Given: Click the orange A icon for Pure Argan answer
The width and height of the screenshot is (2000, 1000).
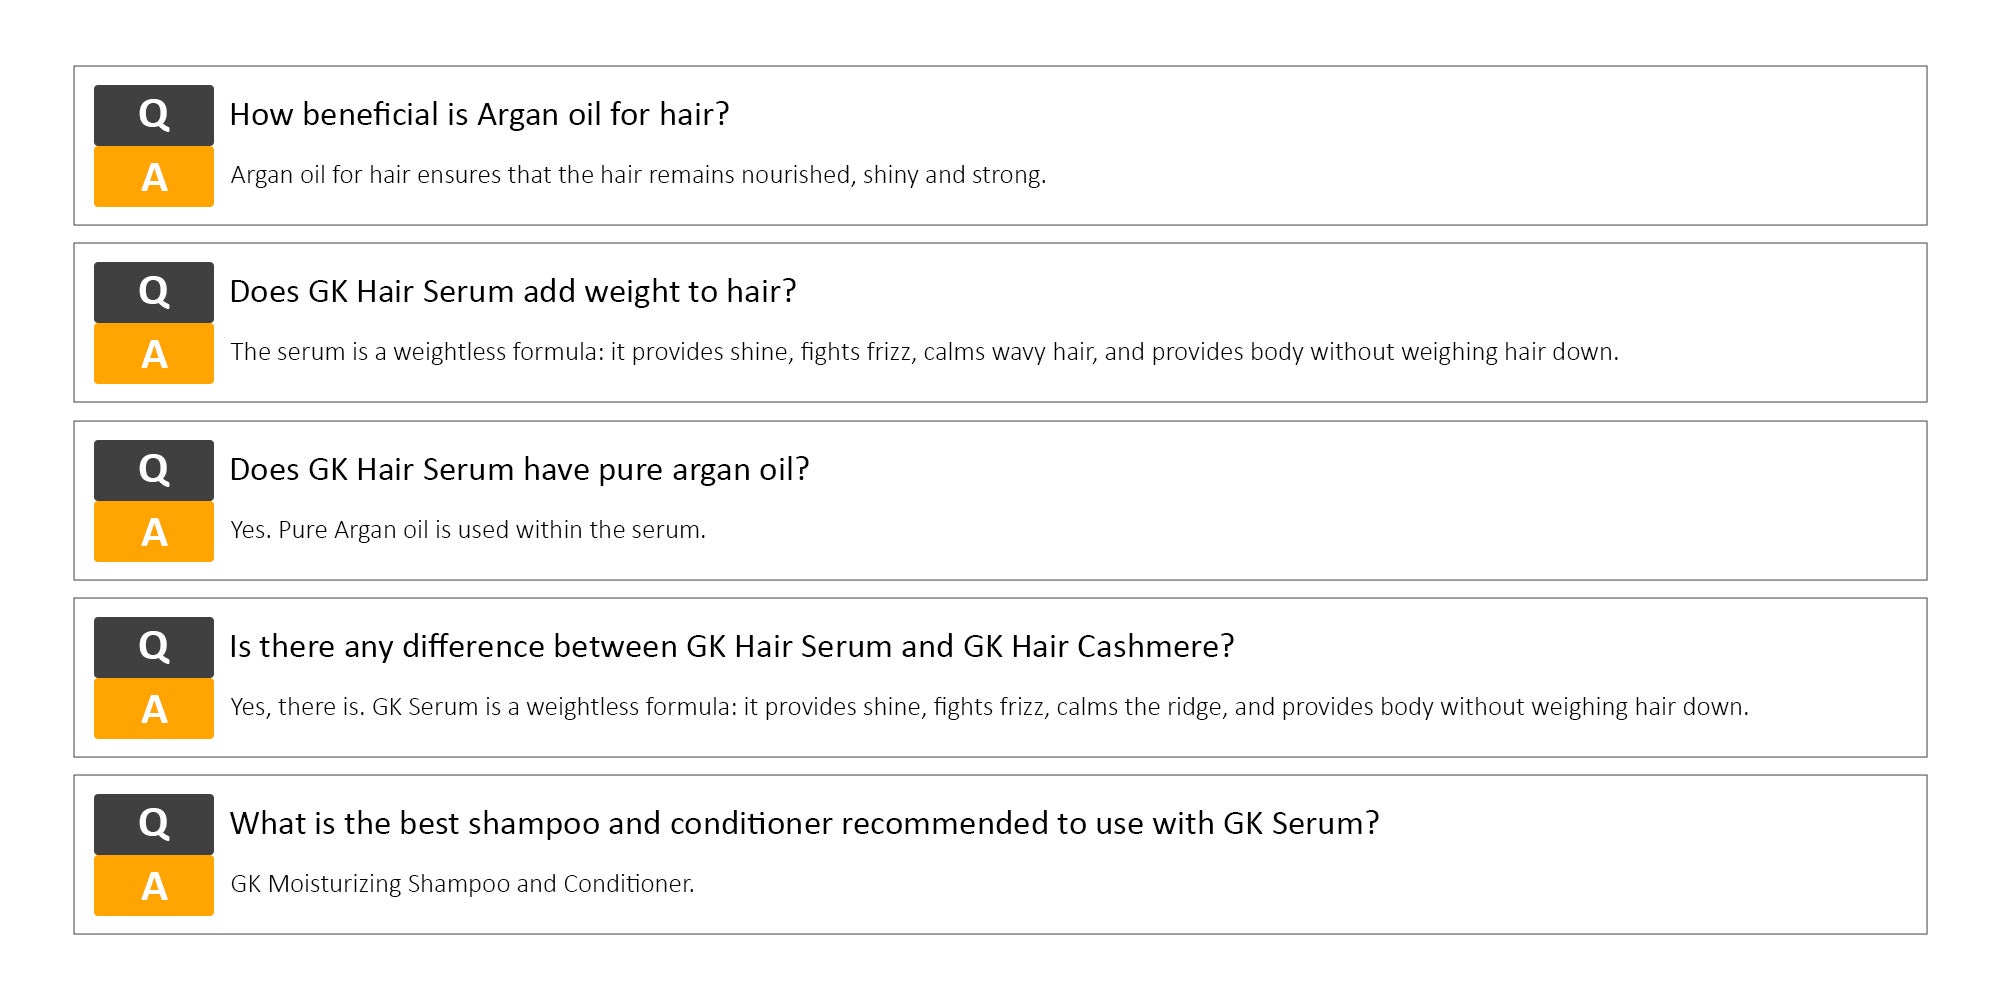Looking at the screenshot, I should [154, 532].
